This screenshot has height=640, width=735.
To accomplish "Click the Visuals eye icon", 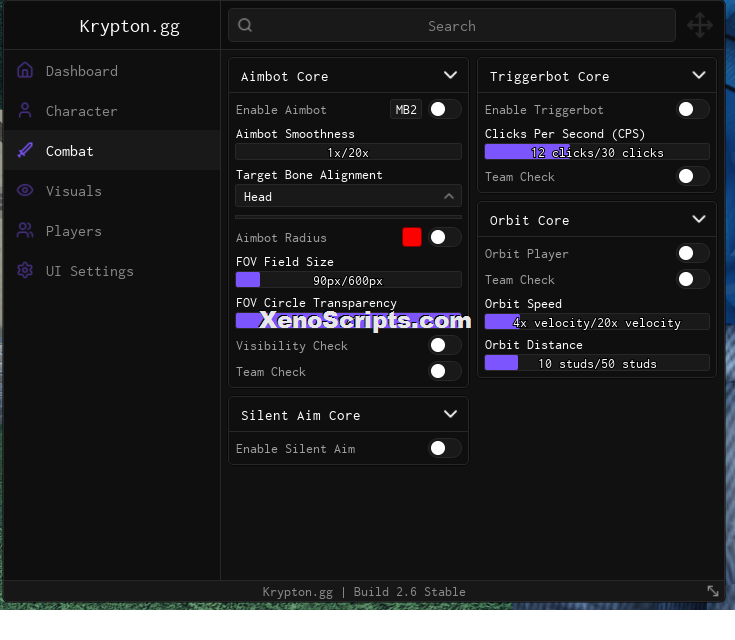I will click(x=25, y=190).
